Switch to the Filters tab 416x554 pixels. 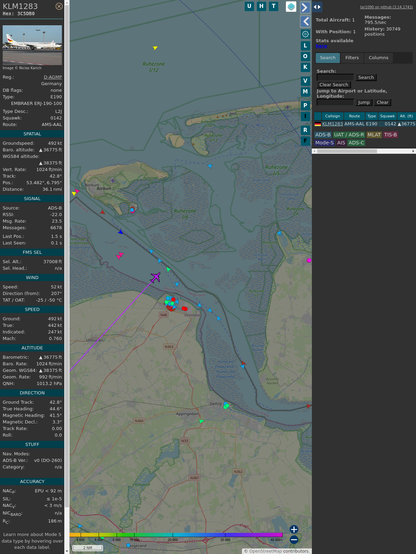352,58
